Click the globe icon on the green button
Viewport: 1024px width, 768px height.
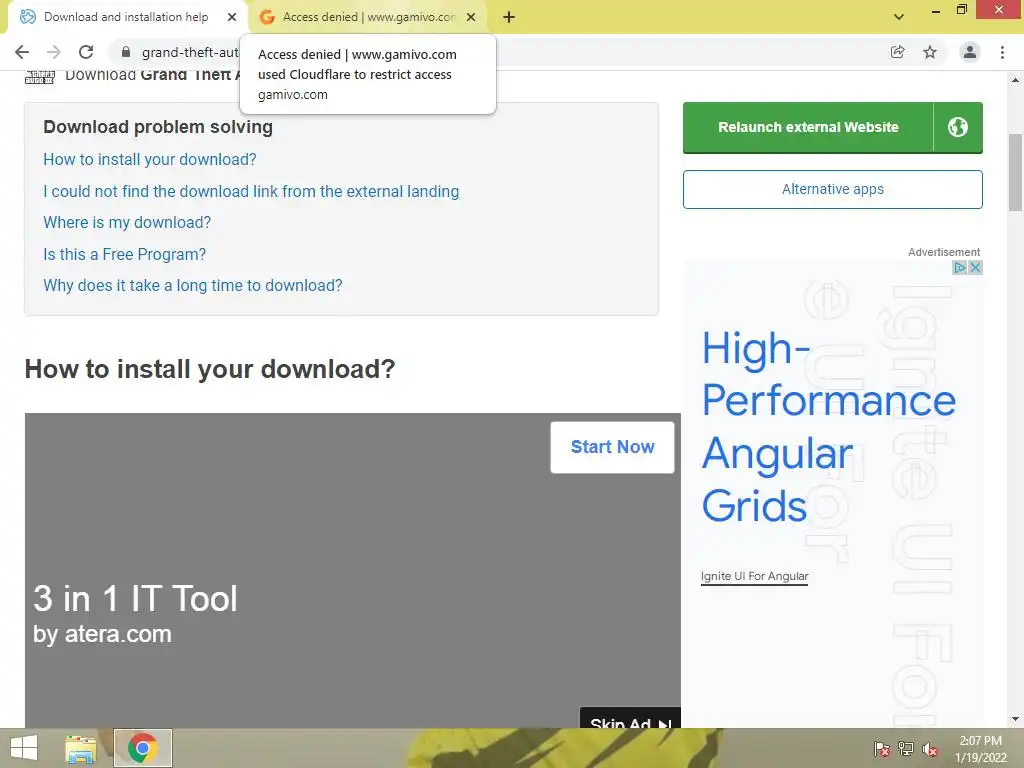958,127
